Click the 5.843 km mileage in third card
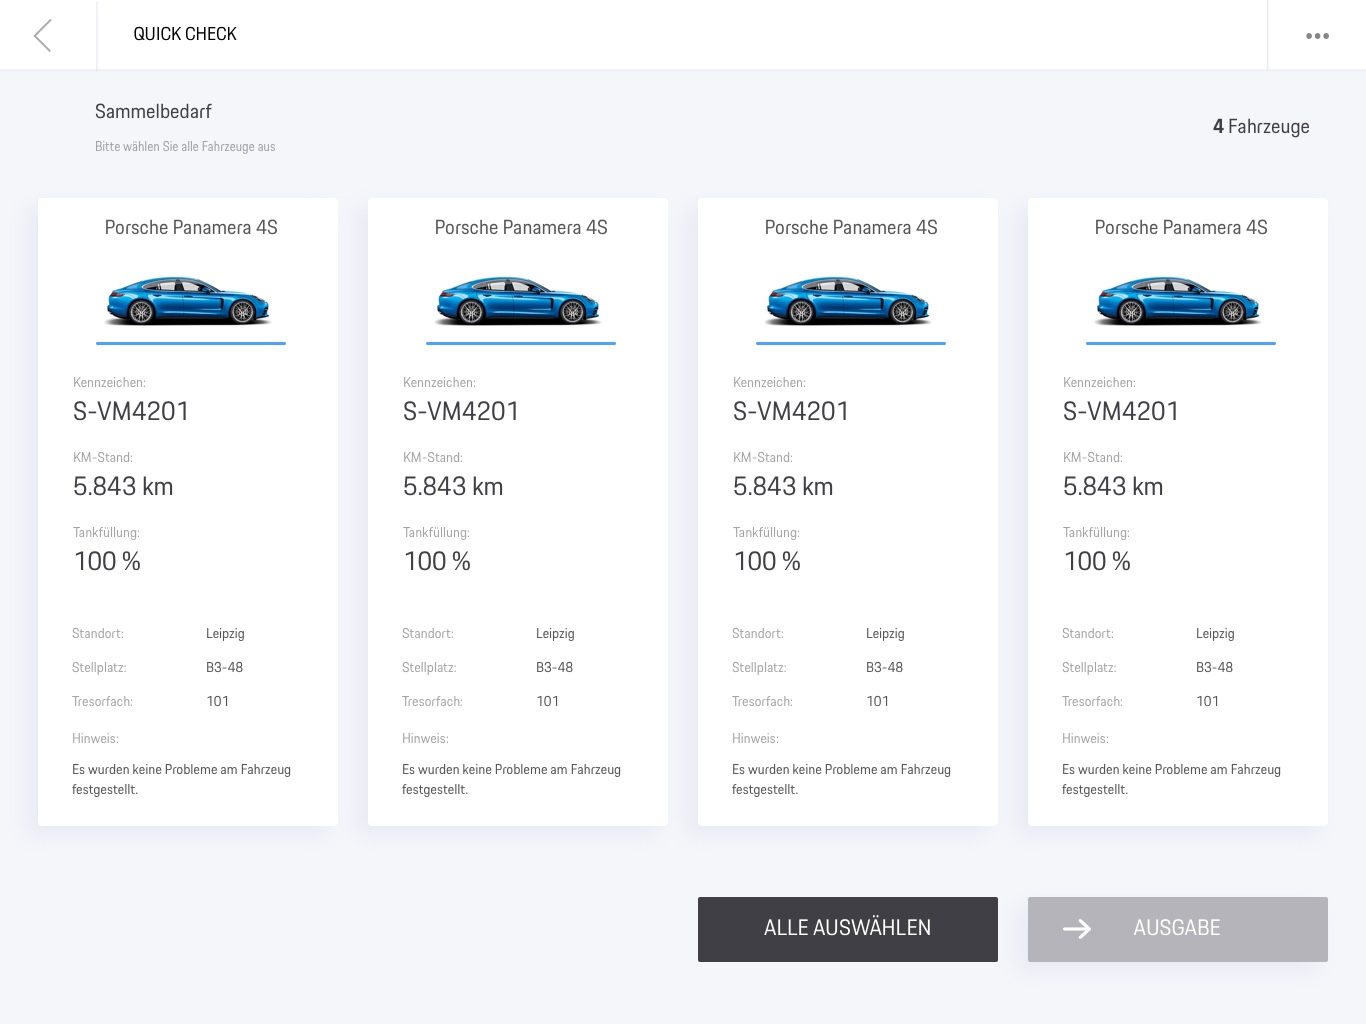This screenshot has width=1366, height=1024. pos(783,487)
